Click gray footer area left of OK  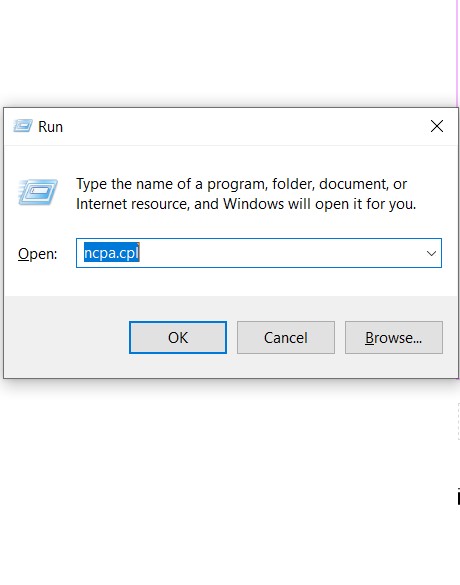[x=65, y=337]
